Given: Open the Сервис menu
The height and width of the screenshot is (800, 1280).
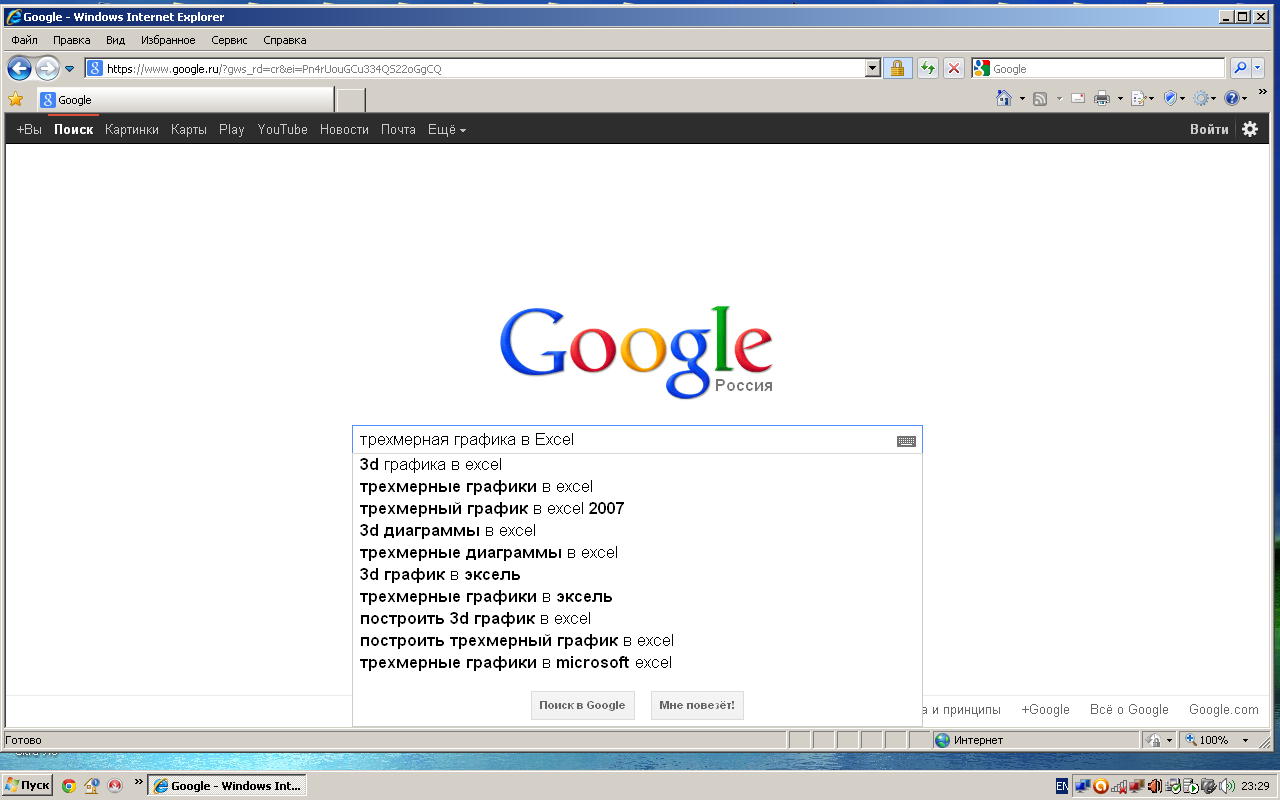Looking at the screenshot, I should coord(230,40).
